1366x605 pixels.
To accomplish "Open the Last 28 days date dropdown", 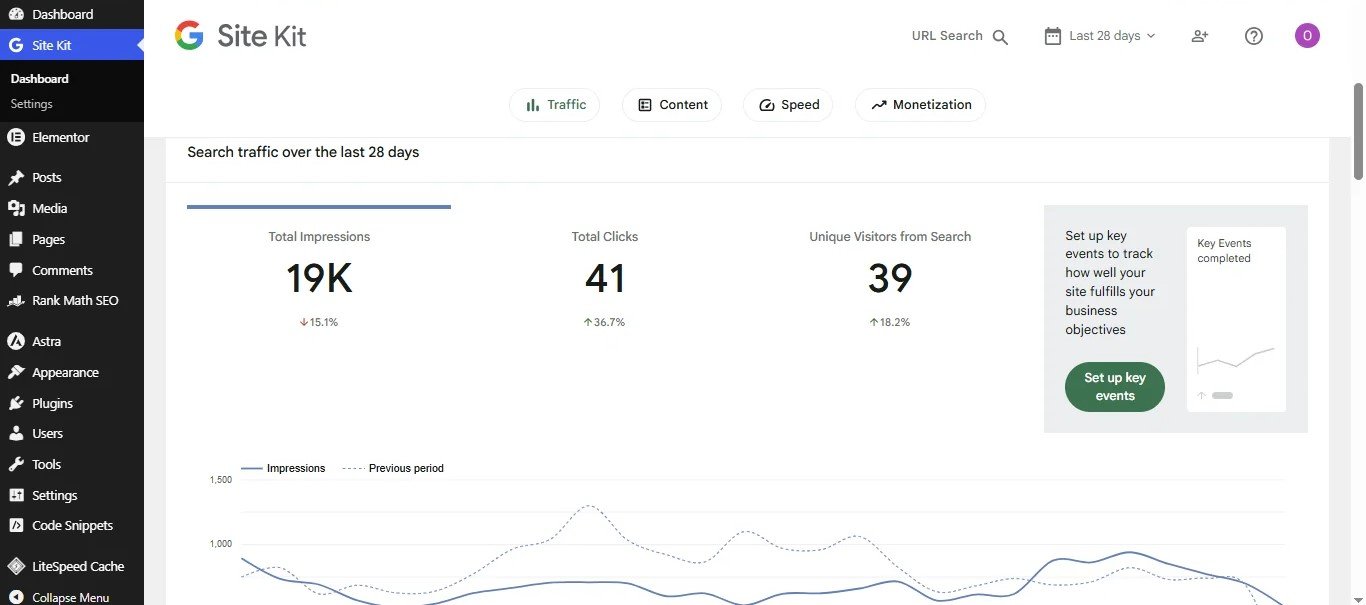I will pyautogui.click(x=1100, y=36).
